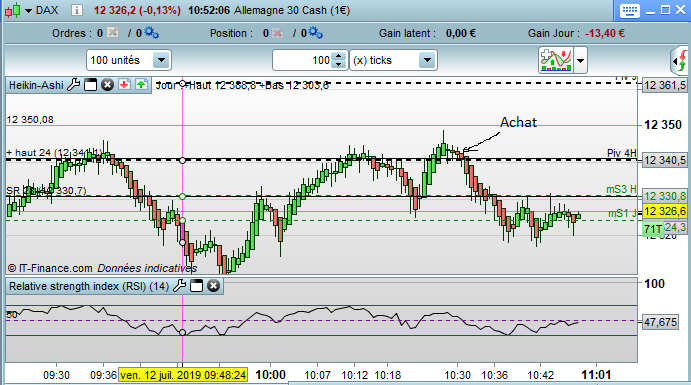Viewport: 691px width, 385px height.
Task: Open position settings gear icon
Action: [316, 33]
